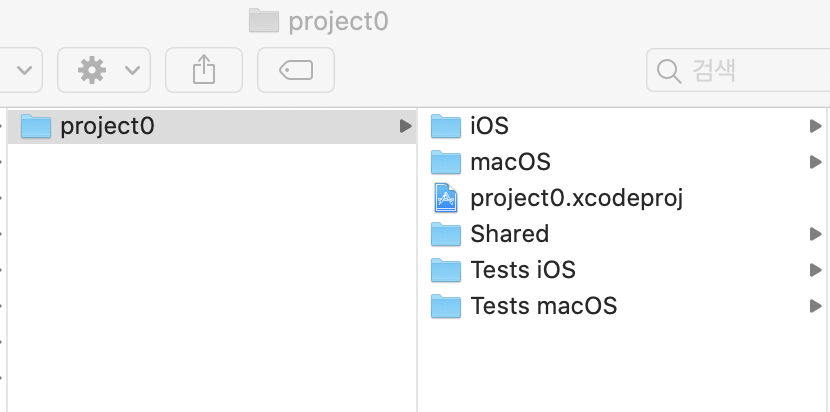Select the project0.xcodeproj file name

click(576, 198)
